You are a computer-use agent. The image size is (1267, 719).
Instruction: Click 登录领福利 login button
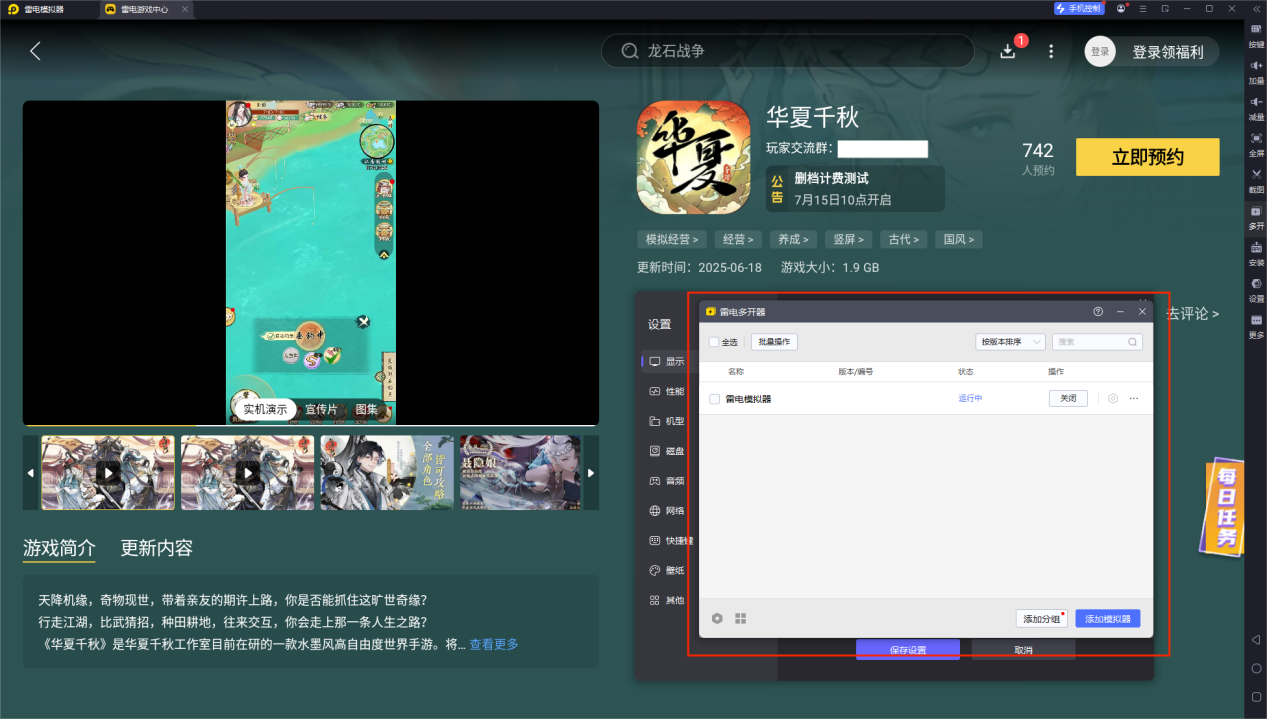[1168, 52]
